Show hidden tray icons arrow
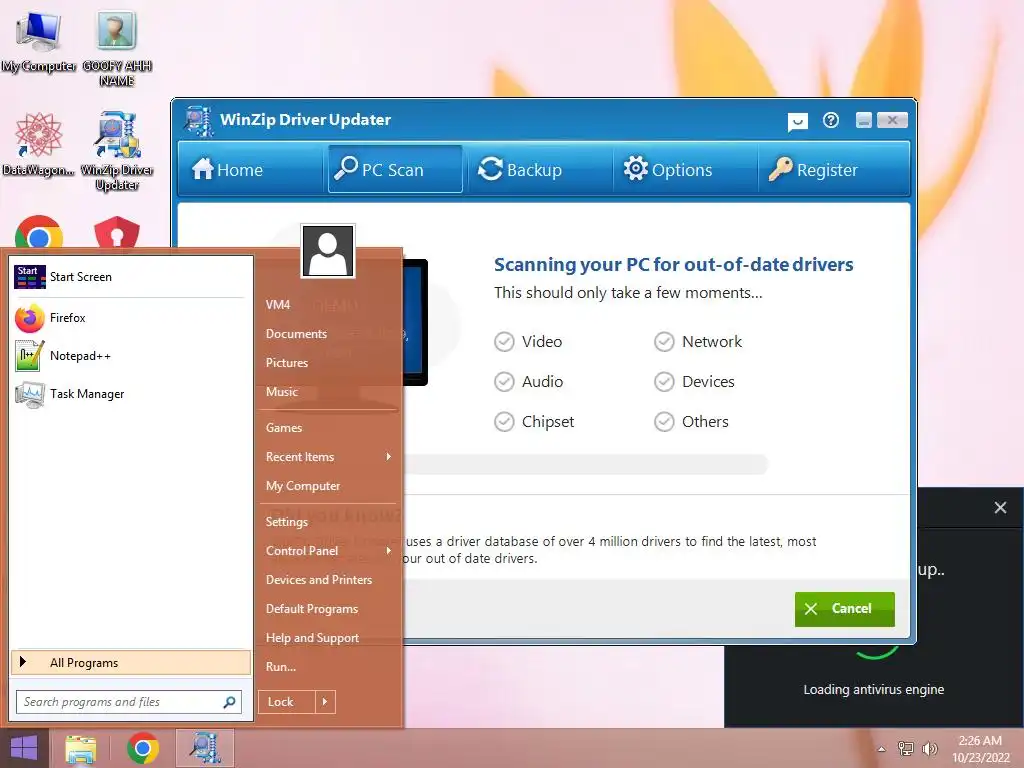Image resolution: width=1024 pixels, height=768 pixels. (x=881, y=749)
